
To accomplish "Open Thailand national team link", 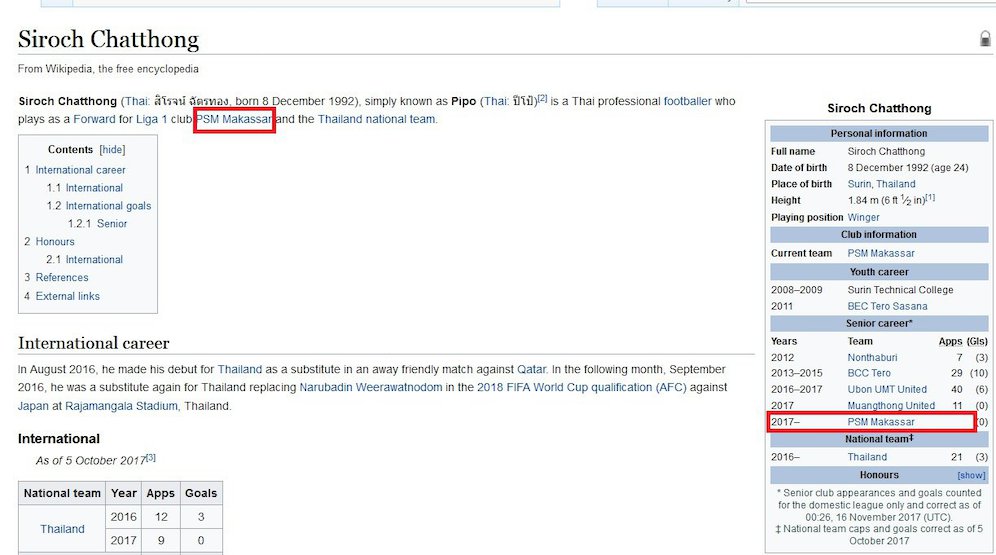I will tap(376, 119).
